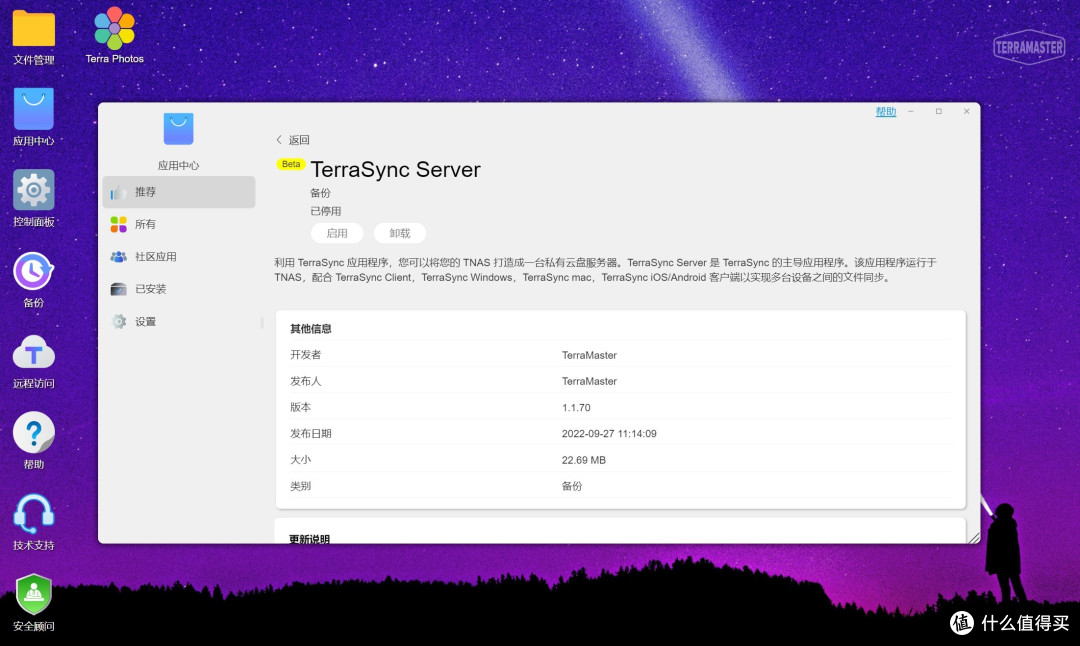Click the sidebar collapse handle beside 设置

click(x=262, y=322)
